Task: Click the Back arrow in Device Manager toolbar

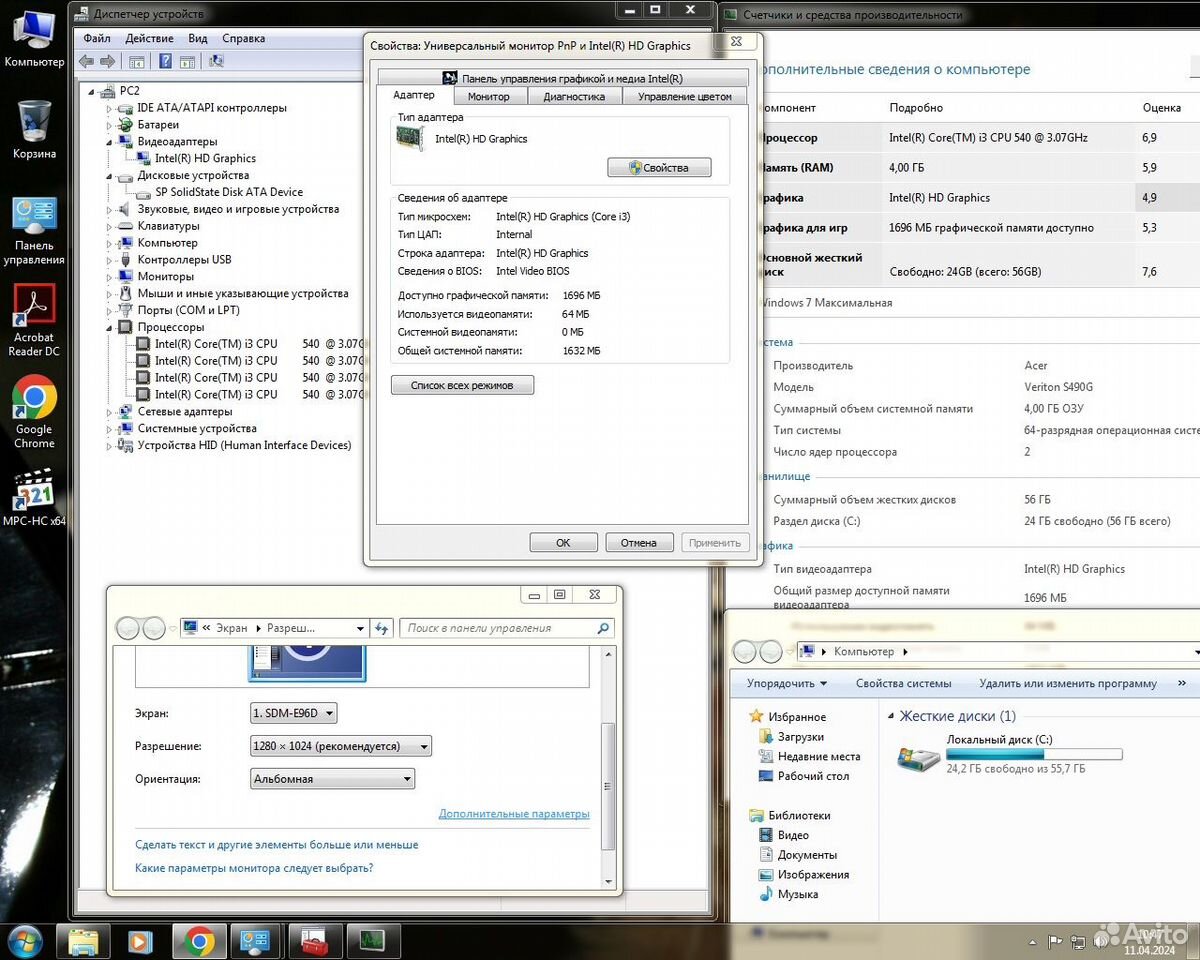Action: (86, 61)
